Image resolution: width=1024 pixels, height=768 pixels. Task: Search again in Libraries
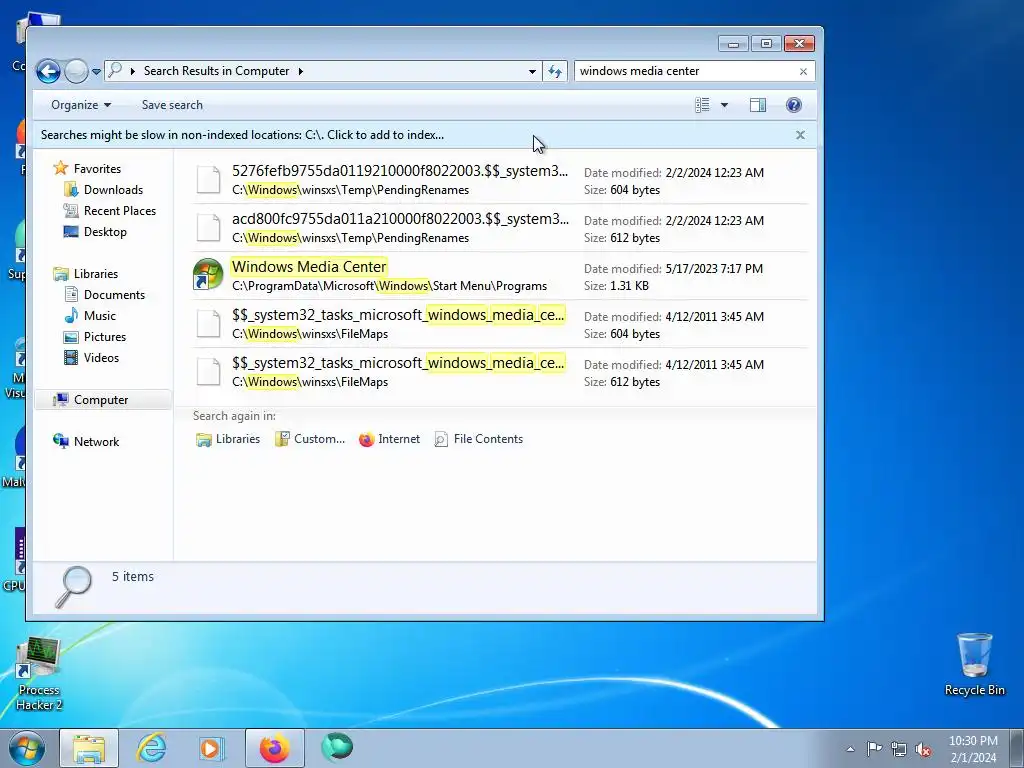(x=228, y=440)
